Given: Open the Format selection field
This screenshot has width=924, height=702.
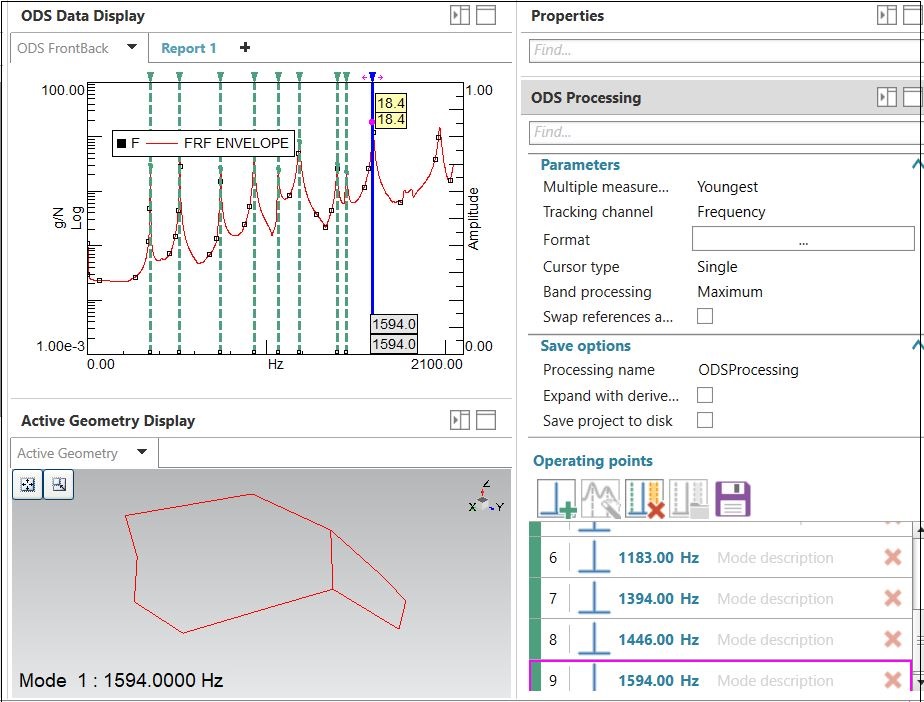Looking at the screenshot, I should [x=803, y=239].
